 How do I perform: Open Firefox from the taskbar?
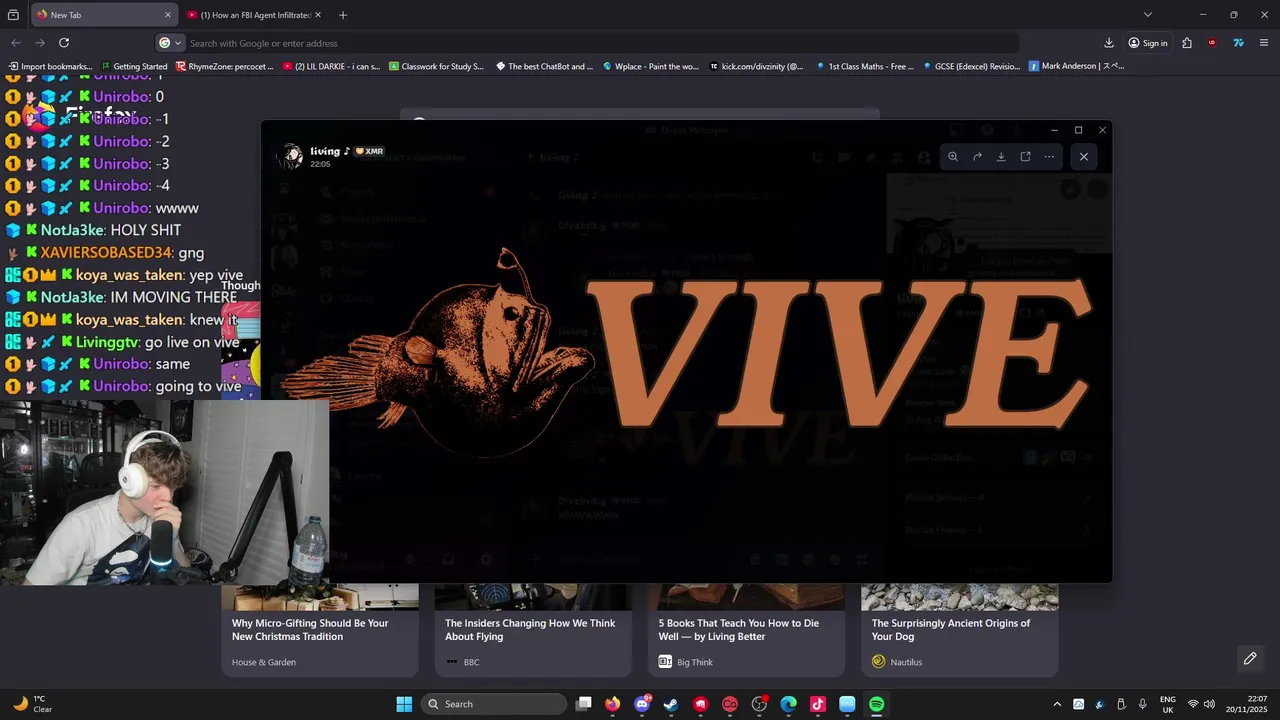tap(613, 704)
